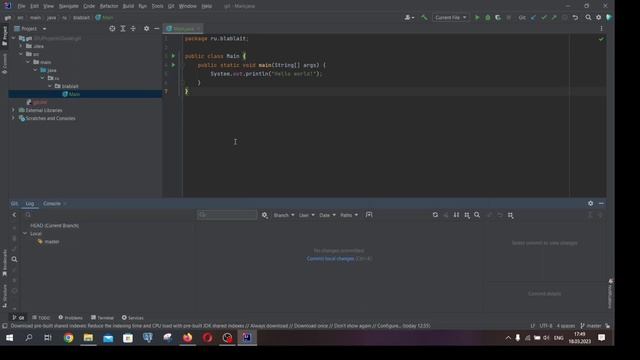Click the 4 spaces indent setting in the status bar
The image size is (640, 360).
[x=566, y=326]
